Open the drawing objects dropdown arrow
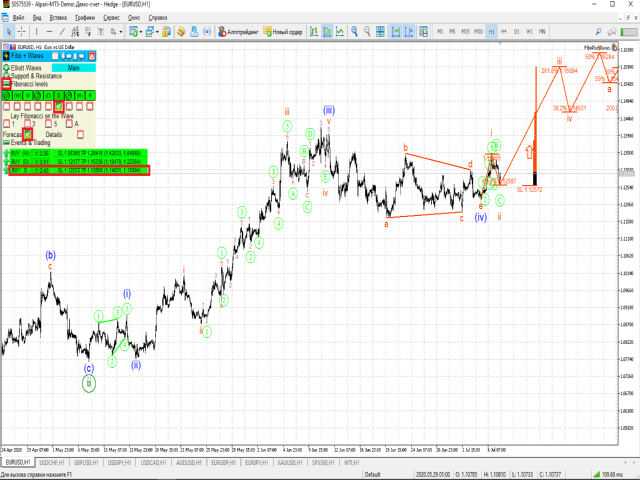Image resolution: width=640 pixels, height=480 pixels. click(121, 32)
